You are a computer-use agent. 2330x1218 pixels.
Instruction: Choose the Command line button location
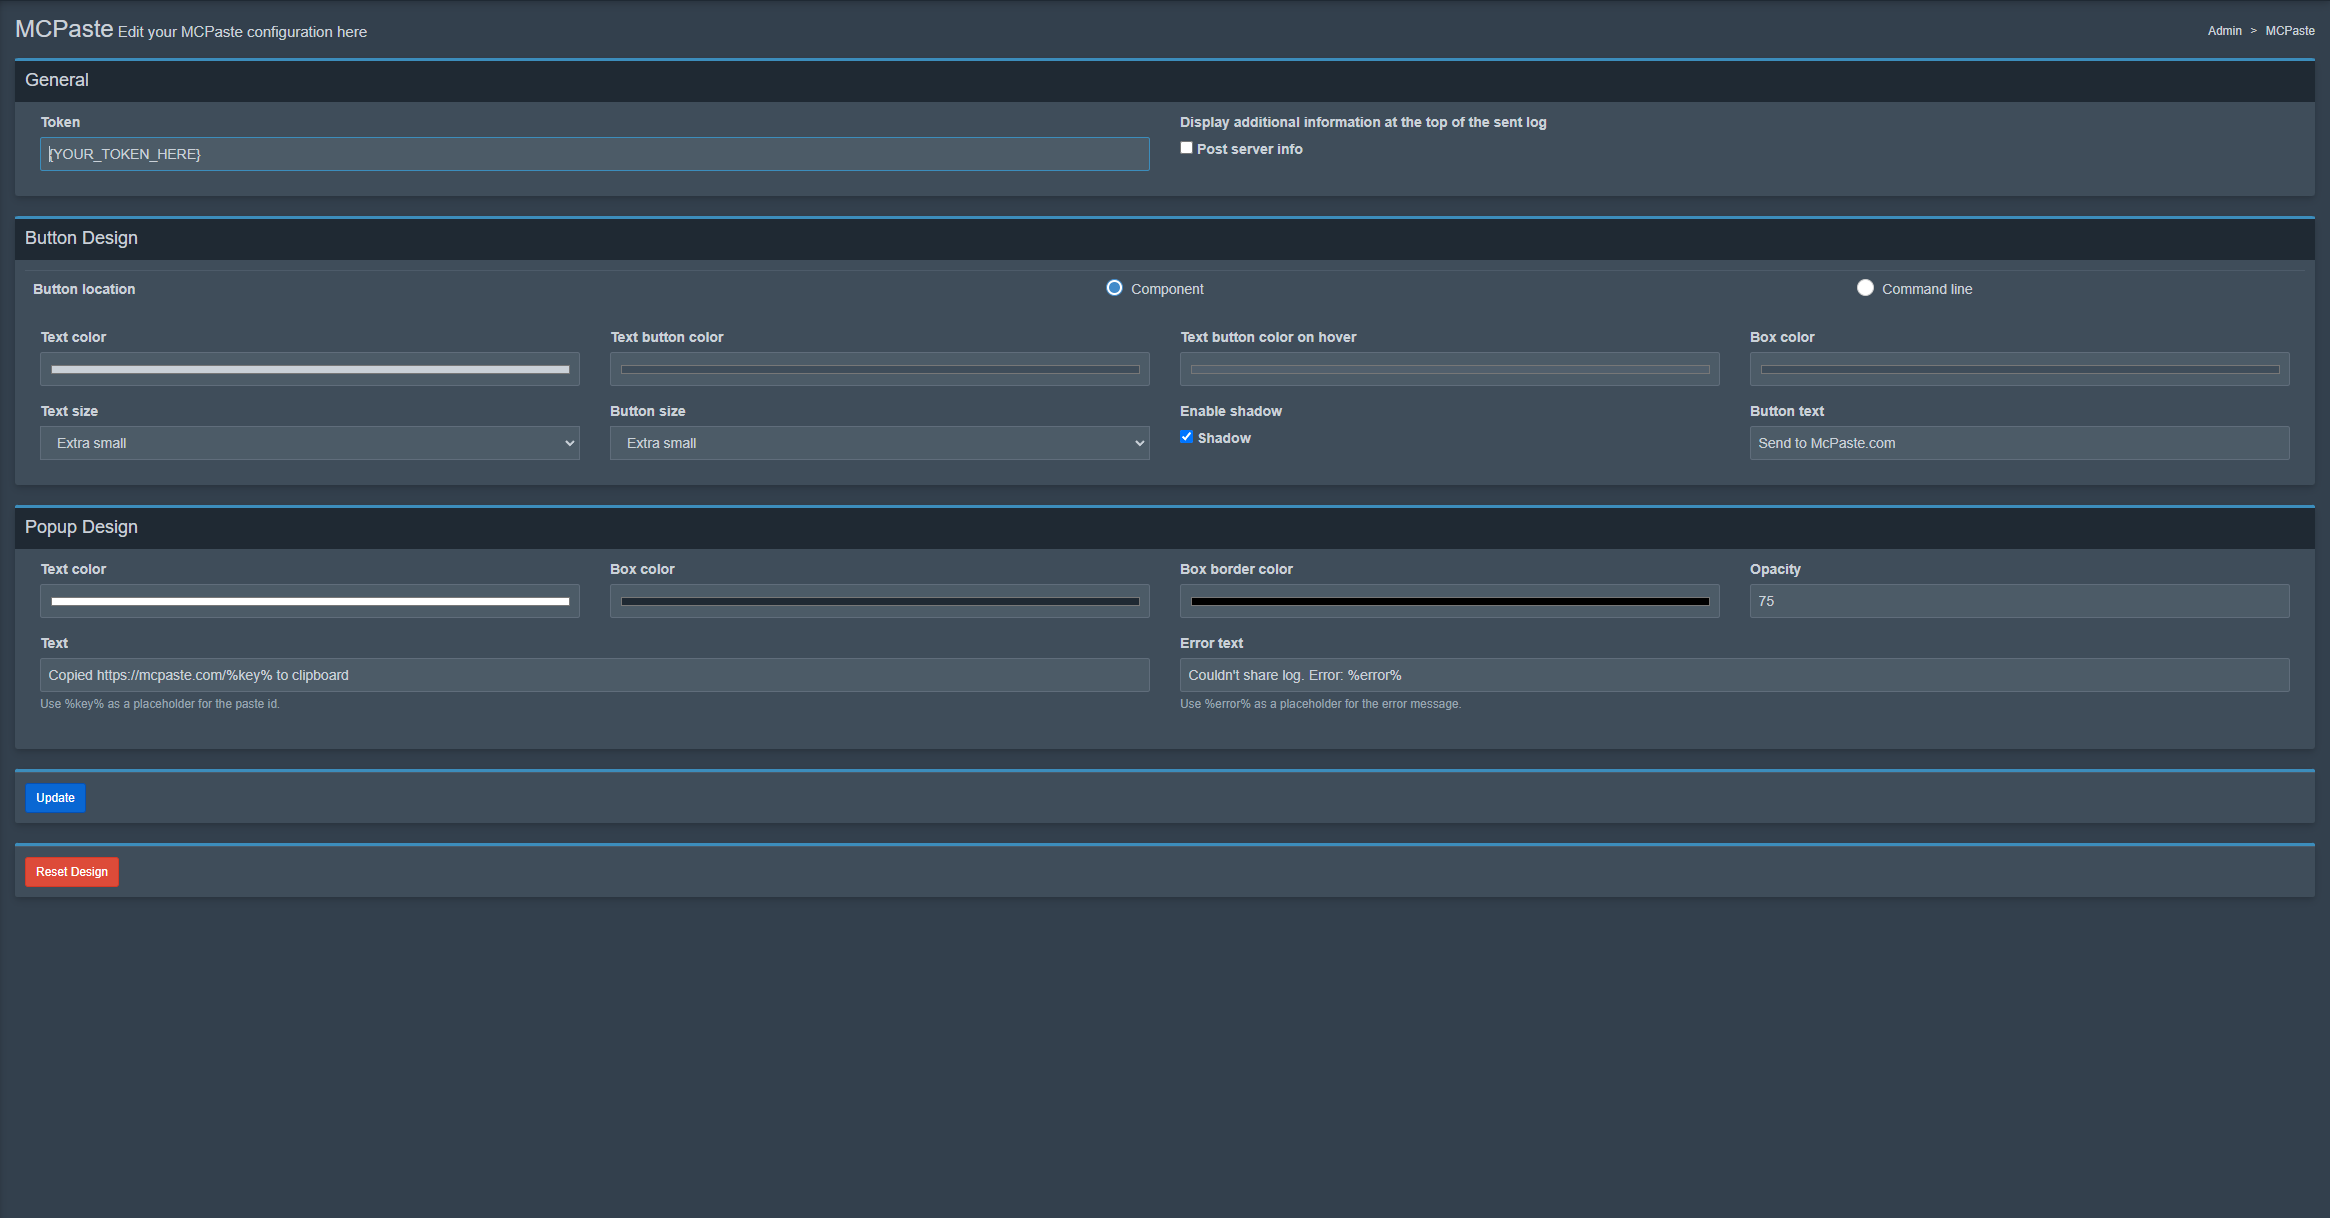click(1865, 288)
